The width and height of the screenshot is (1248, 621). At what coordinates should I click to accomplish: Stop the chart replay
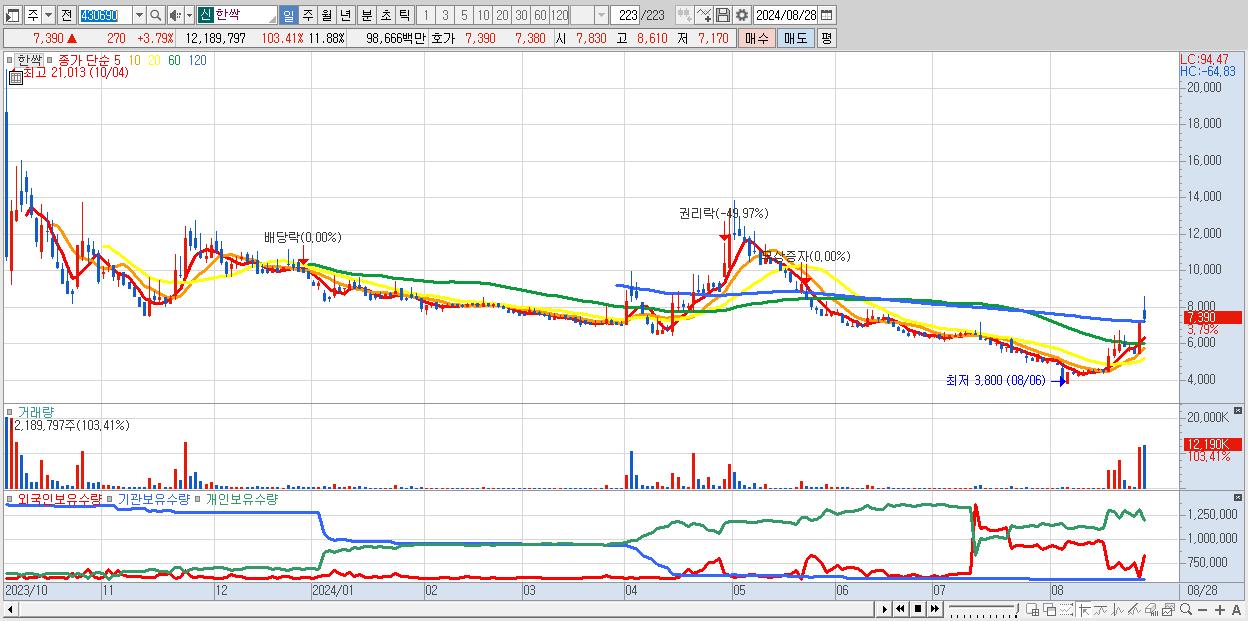pyautogui.click(x=918, y=609)
